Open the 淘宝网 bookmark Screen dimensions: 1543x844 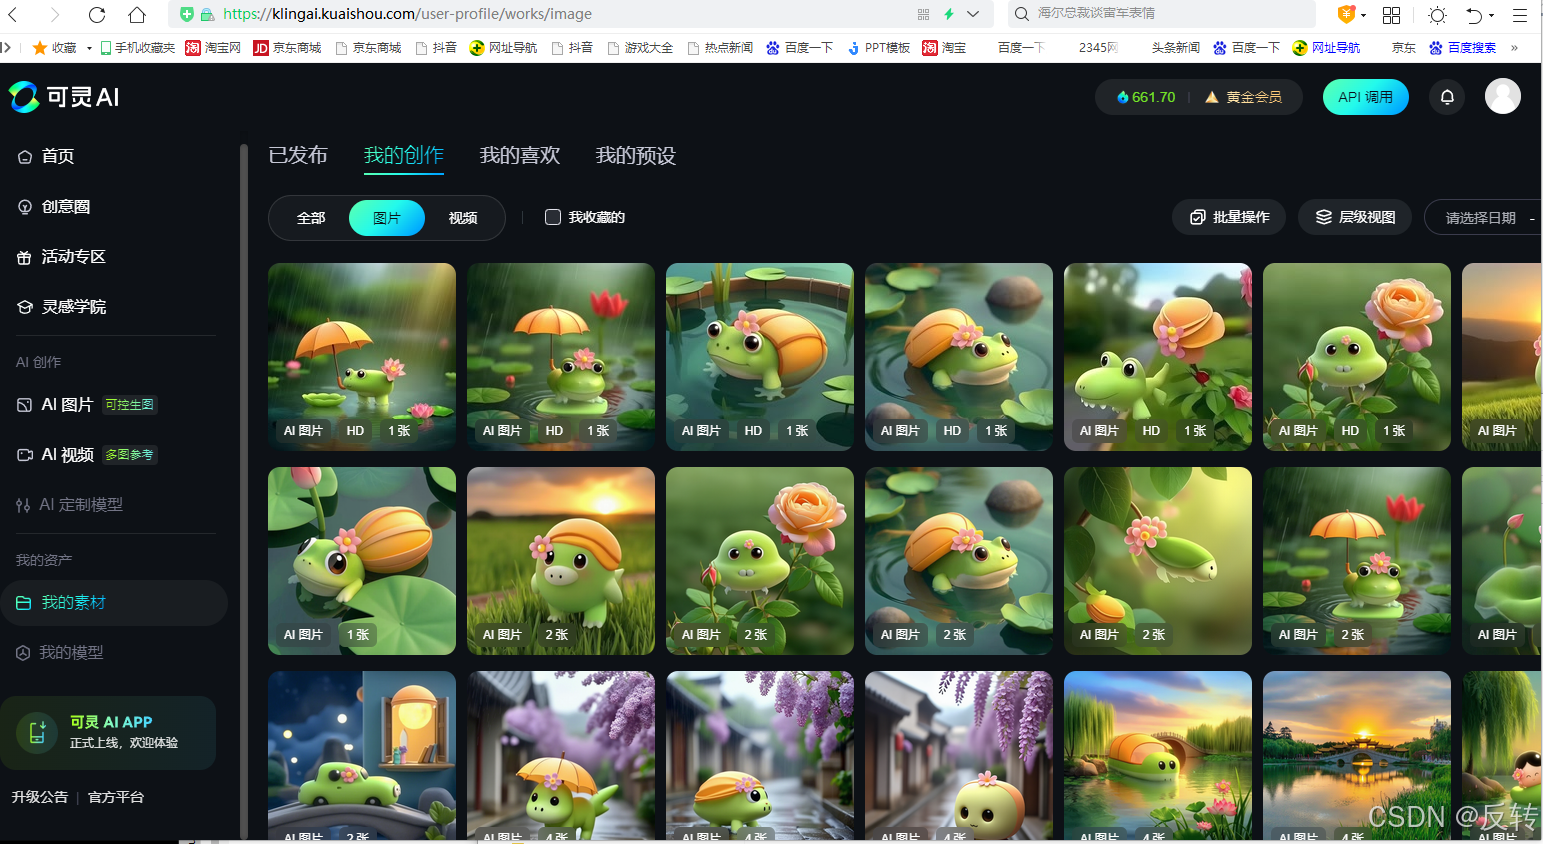[213, 48]
